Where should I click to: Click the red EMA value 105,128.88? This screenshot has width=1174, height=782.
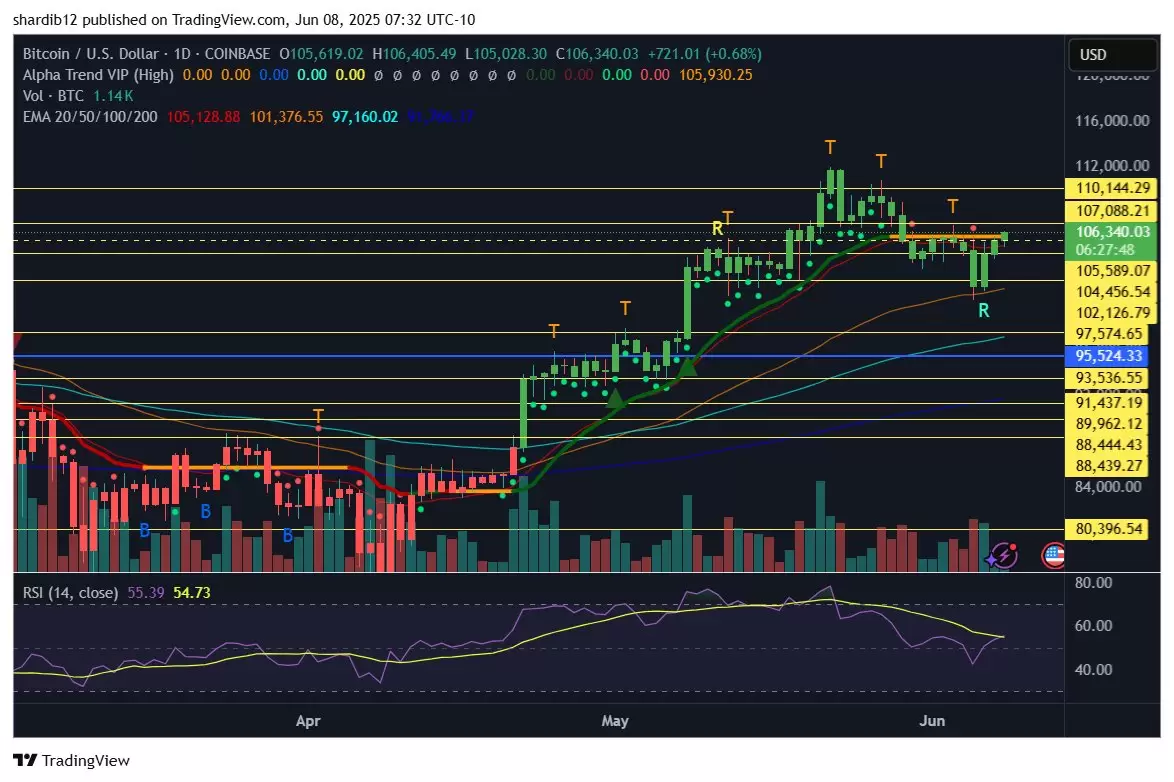(x=204, y=117)
